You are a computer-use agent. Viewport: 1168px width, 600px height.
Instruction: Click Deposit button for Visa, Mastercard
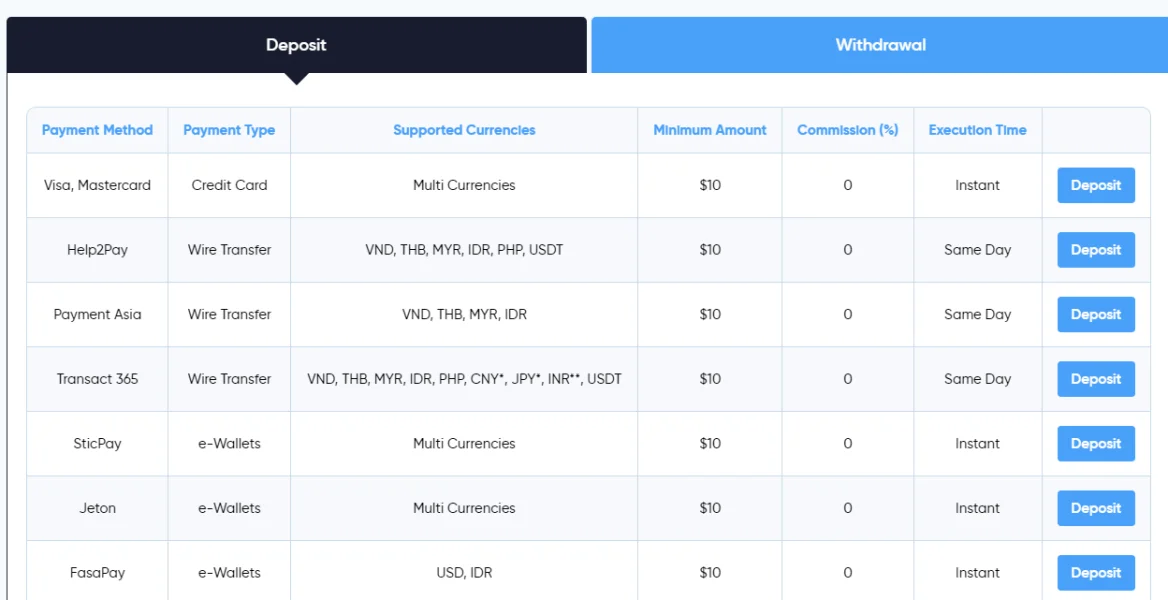point(1096,185)
